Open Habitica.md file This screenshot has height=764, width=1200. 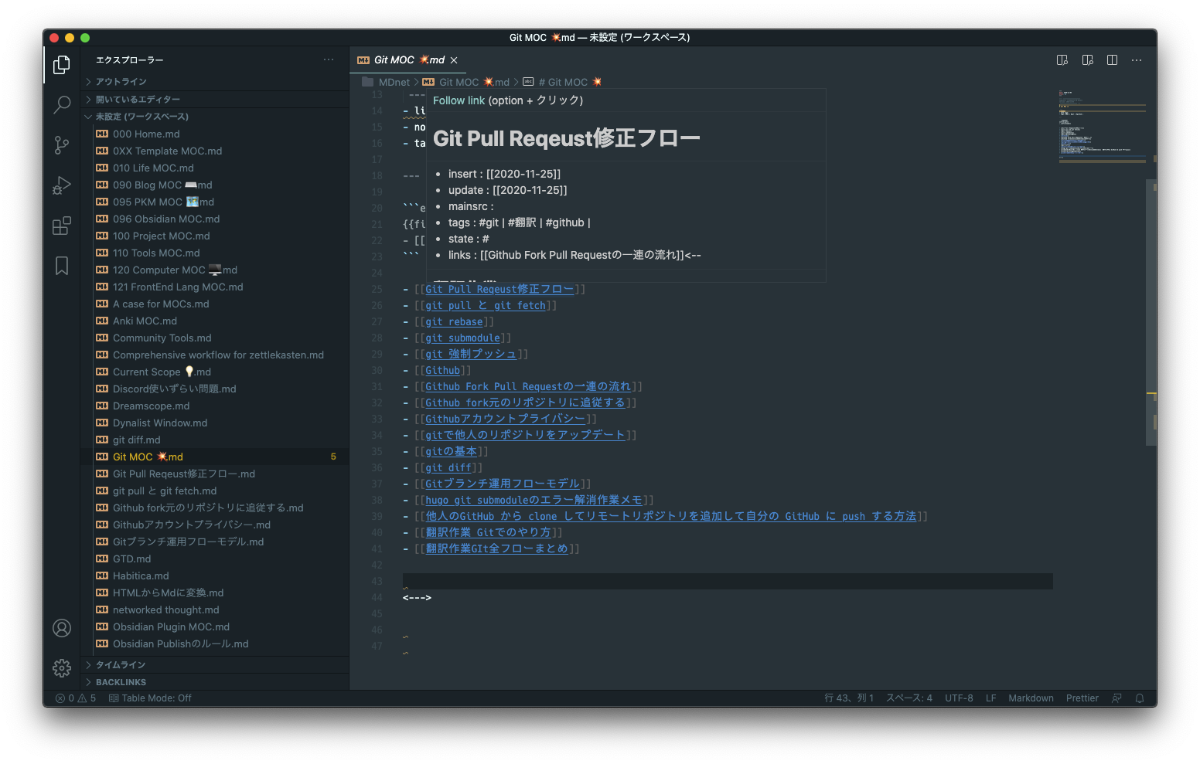215,576
